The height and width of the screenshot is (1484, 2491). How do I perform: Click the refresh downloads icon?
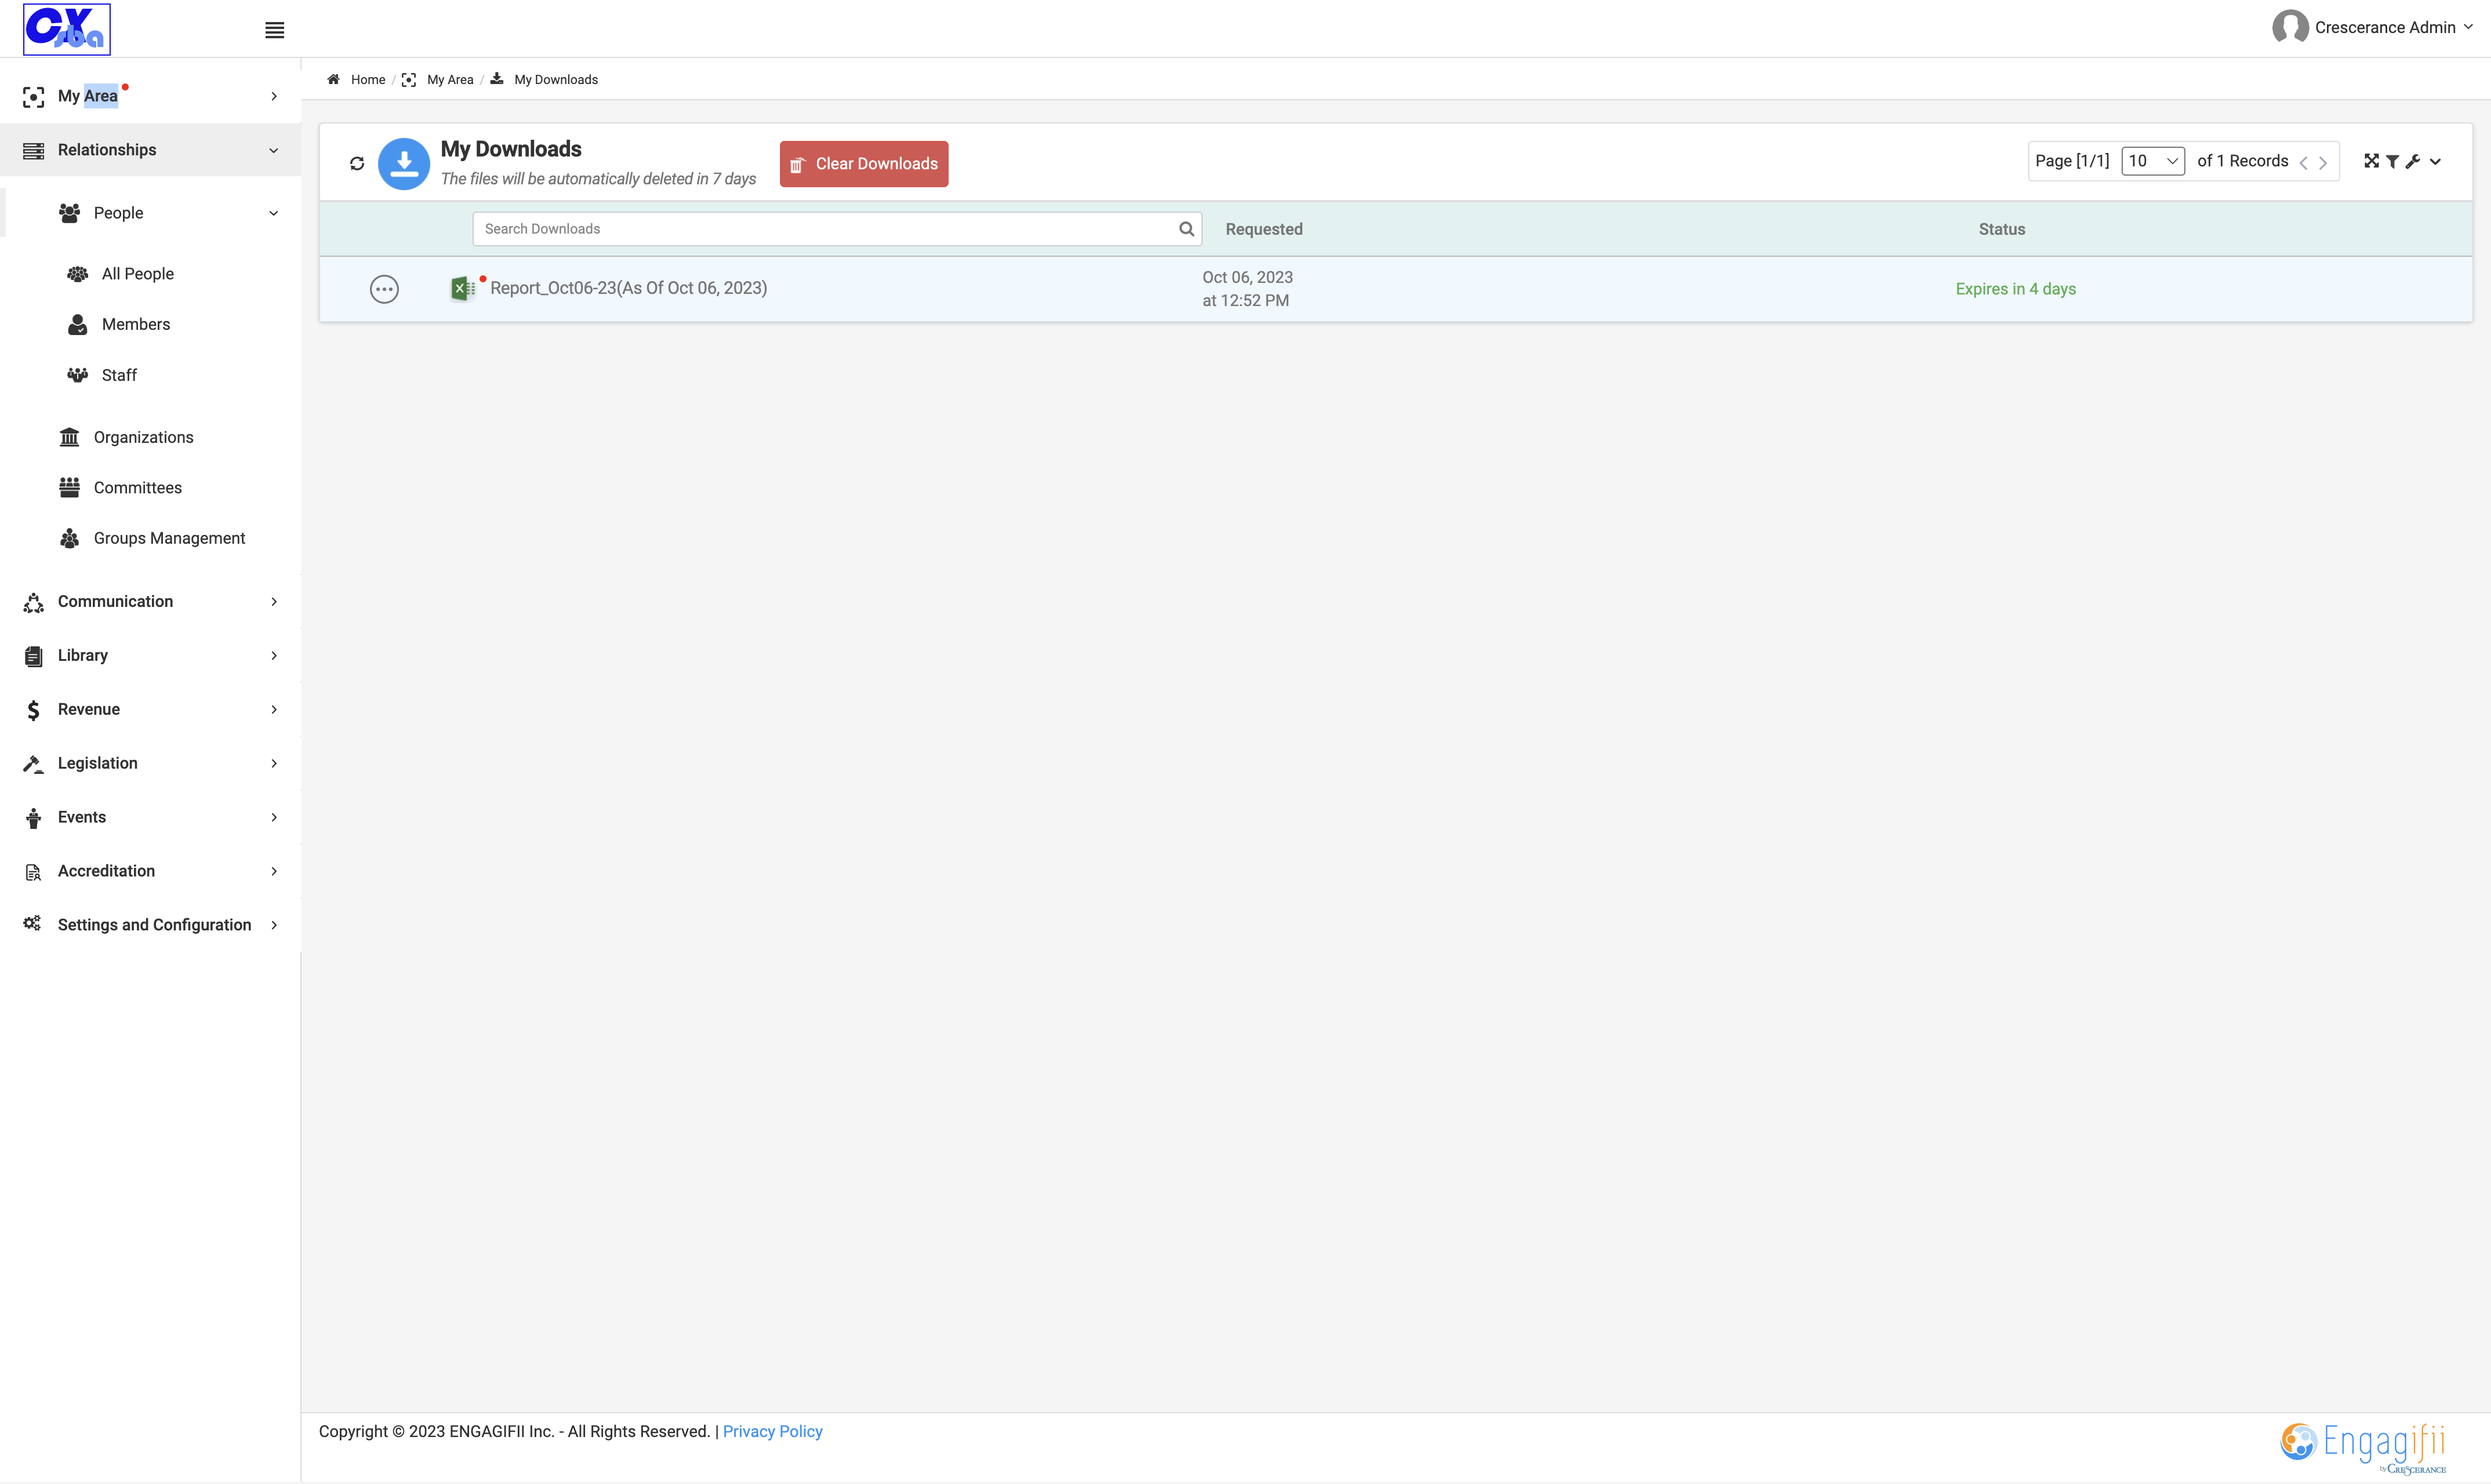point(357,163)
